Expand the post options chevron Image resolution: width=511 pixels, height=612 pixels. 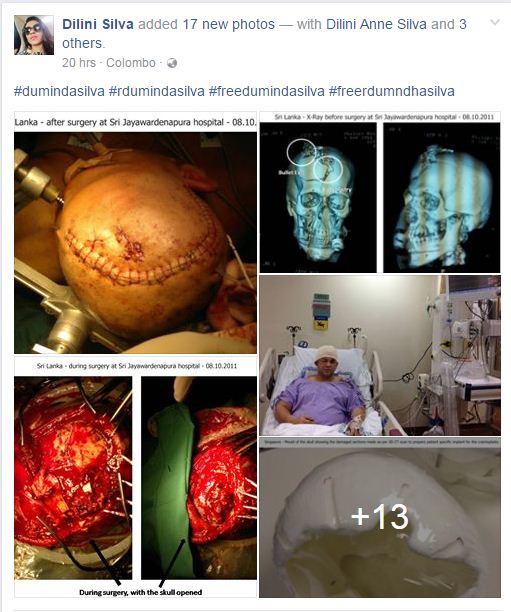(495, 23)
